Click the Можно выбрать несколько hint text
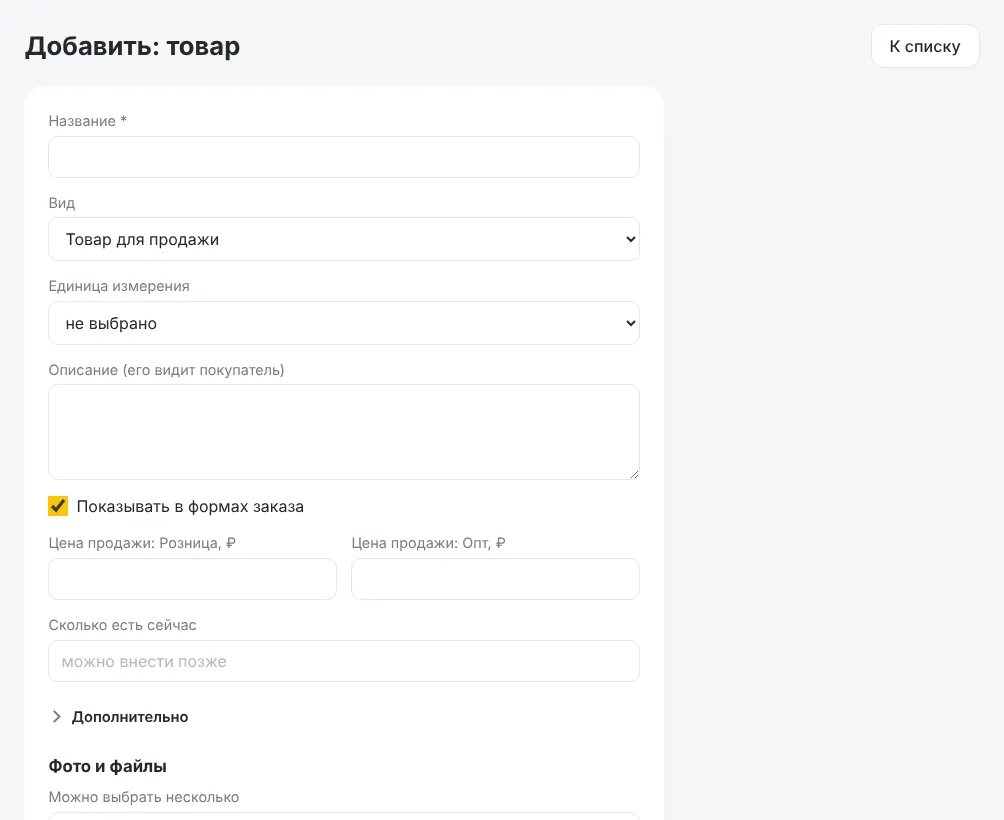 click(x=144, y=797)
